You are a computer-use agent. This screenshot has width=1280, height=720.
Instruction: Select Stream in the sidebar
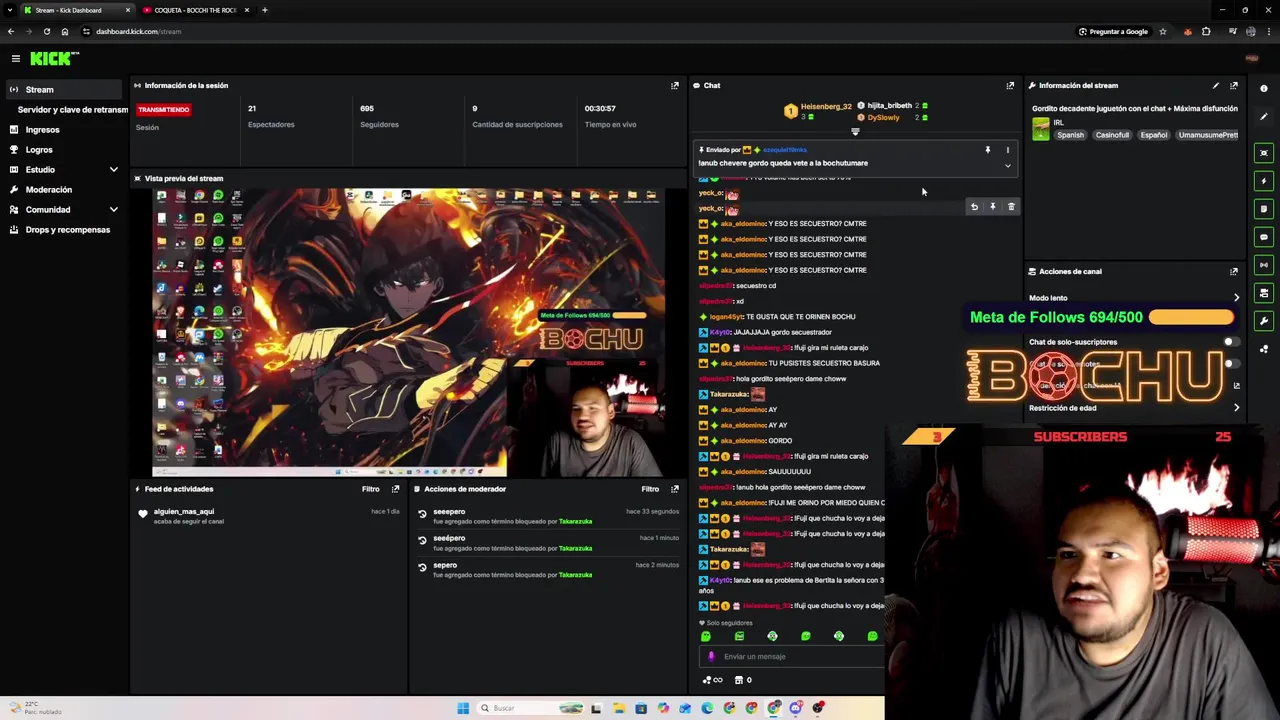point(64,90)
